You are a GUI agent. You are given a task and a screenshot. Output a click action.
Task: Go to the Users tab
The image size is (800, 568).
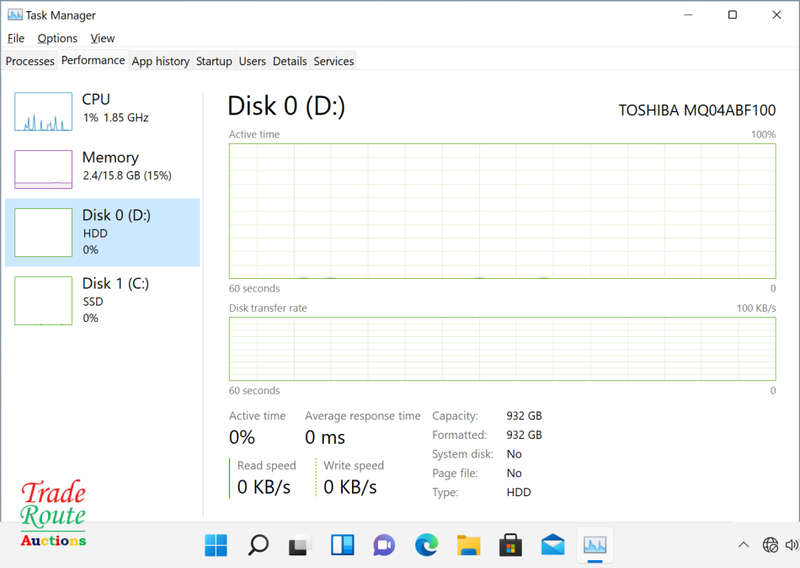(252, 61)
